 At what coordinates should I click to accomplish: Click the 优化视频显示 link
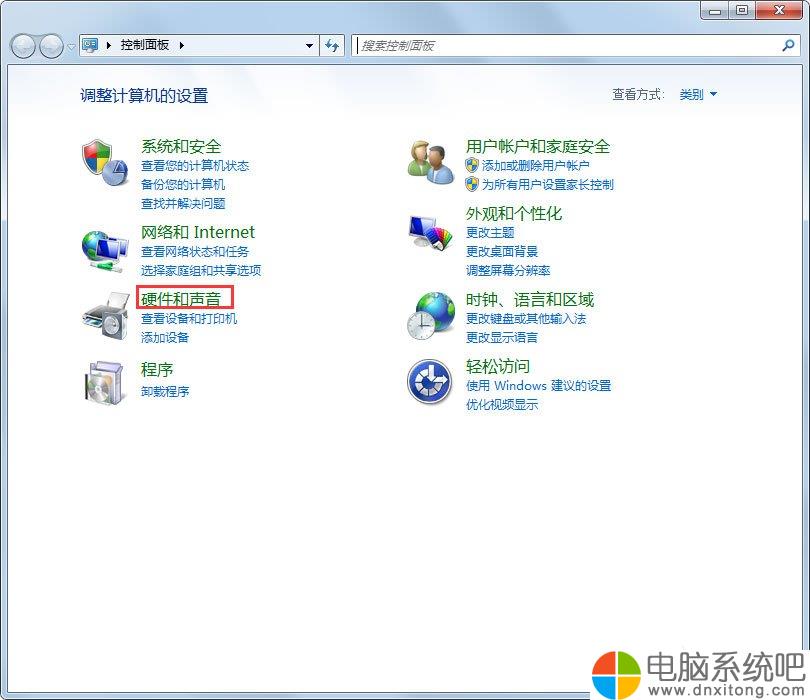[x=502, y=405]
